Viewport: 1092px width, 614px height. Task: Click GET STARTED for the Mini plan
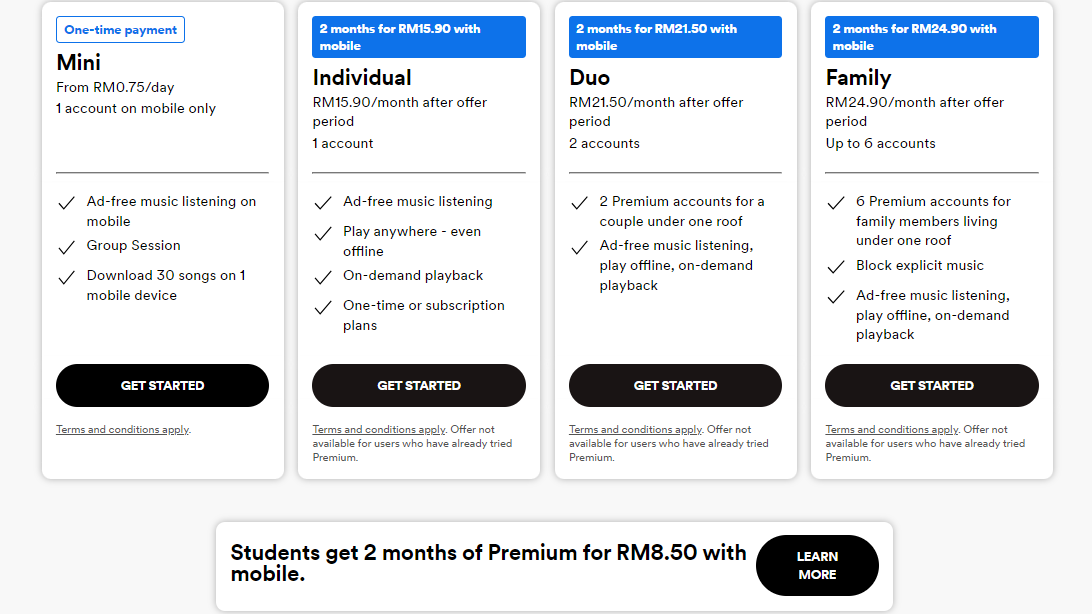(162, 385)
